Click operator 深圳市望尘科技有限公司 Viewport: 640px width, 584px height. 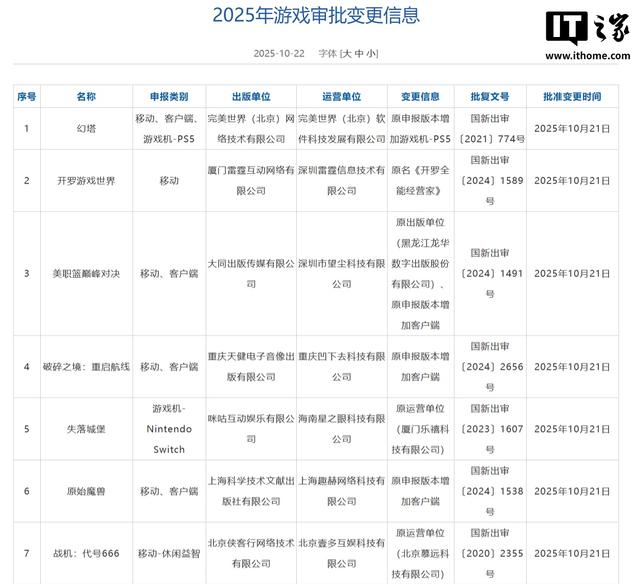tap(342, 274)
